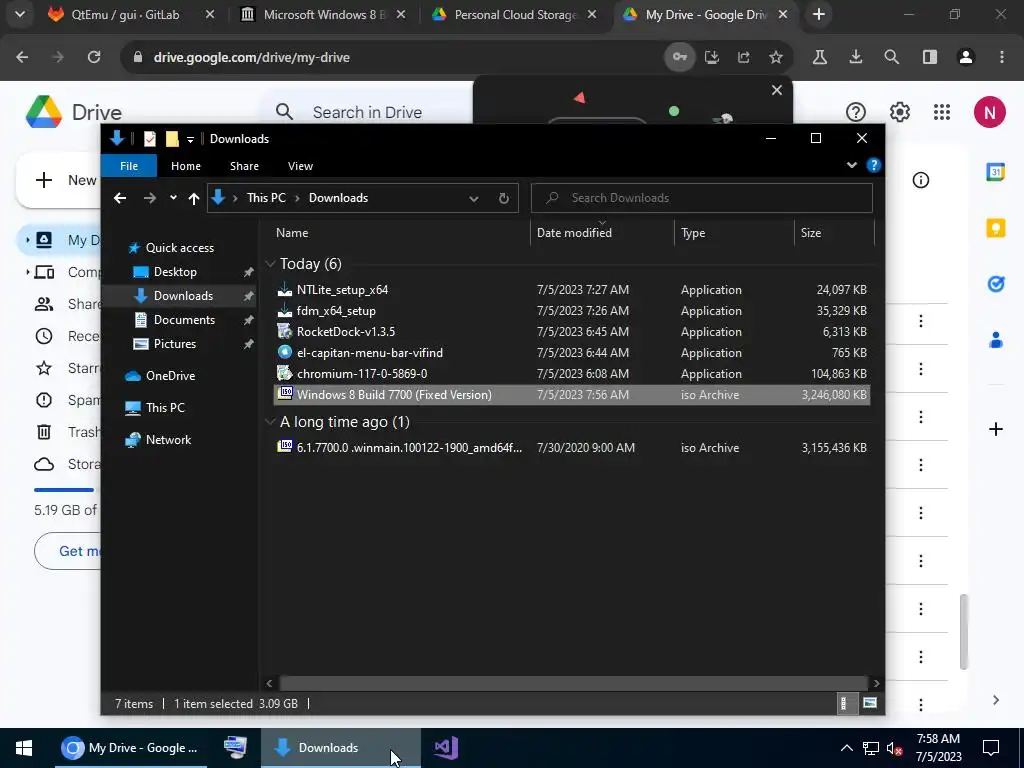1024x768 pixels.
Task: Open the notification center icon in taskbar
Action: point(991,748)
